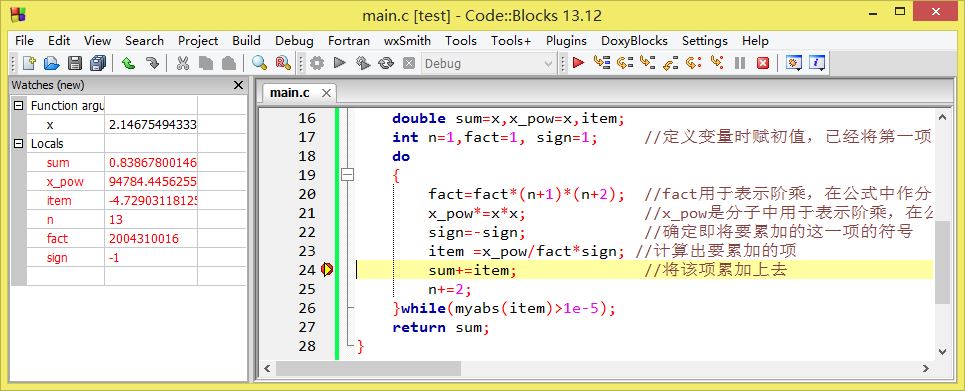Click the Paste icon in toolbar
The width and height of the screenshot is (965, 391).
point(228,63)
